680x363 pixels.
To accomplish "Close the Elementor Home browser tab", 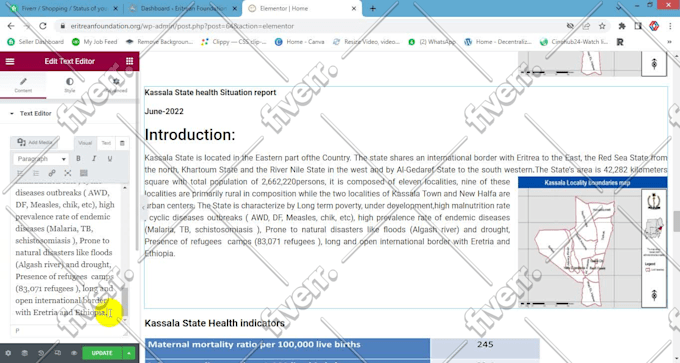I will pyautogui.click(x=354, y=8).
